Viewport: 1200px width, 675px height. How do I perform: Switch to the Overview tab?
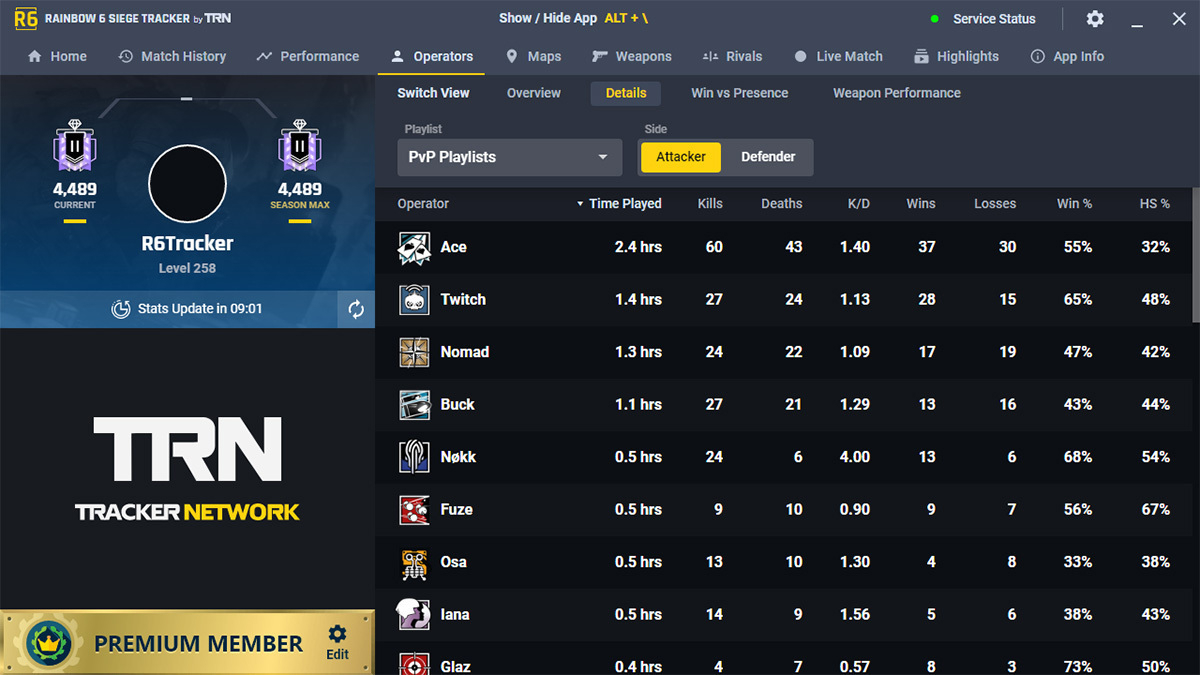(x=533, y=93)
